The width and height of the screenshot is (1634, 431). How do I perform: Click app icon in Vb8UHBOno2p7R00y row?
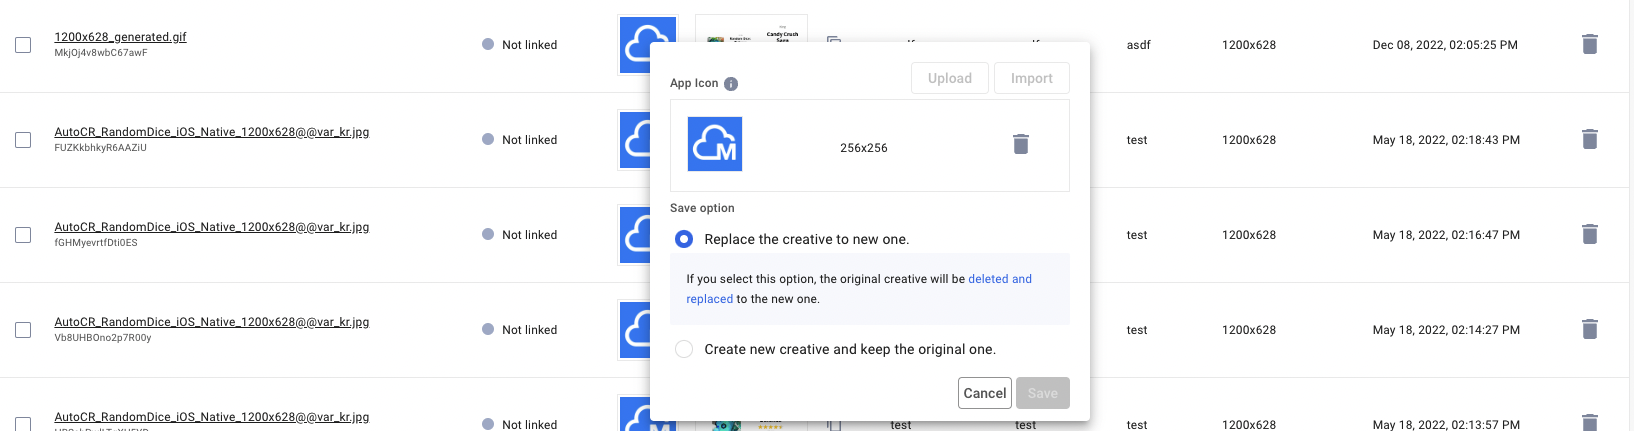click(x=634, y=329)
